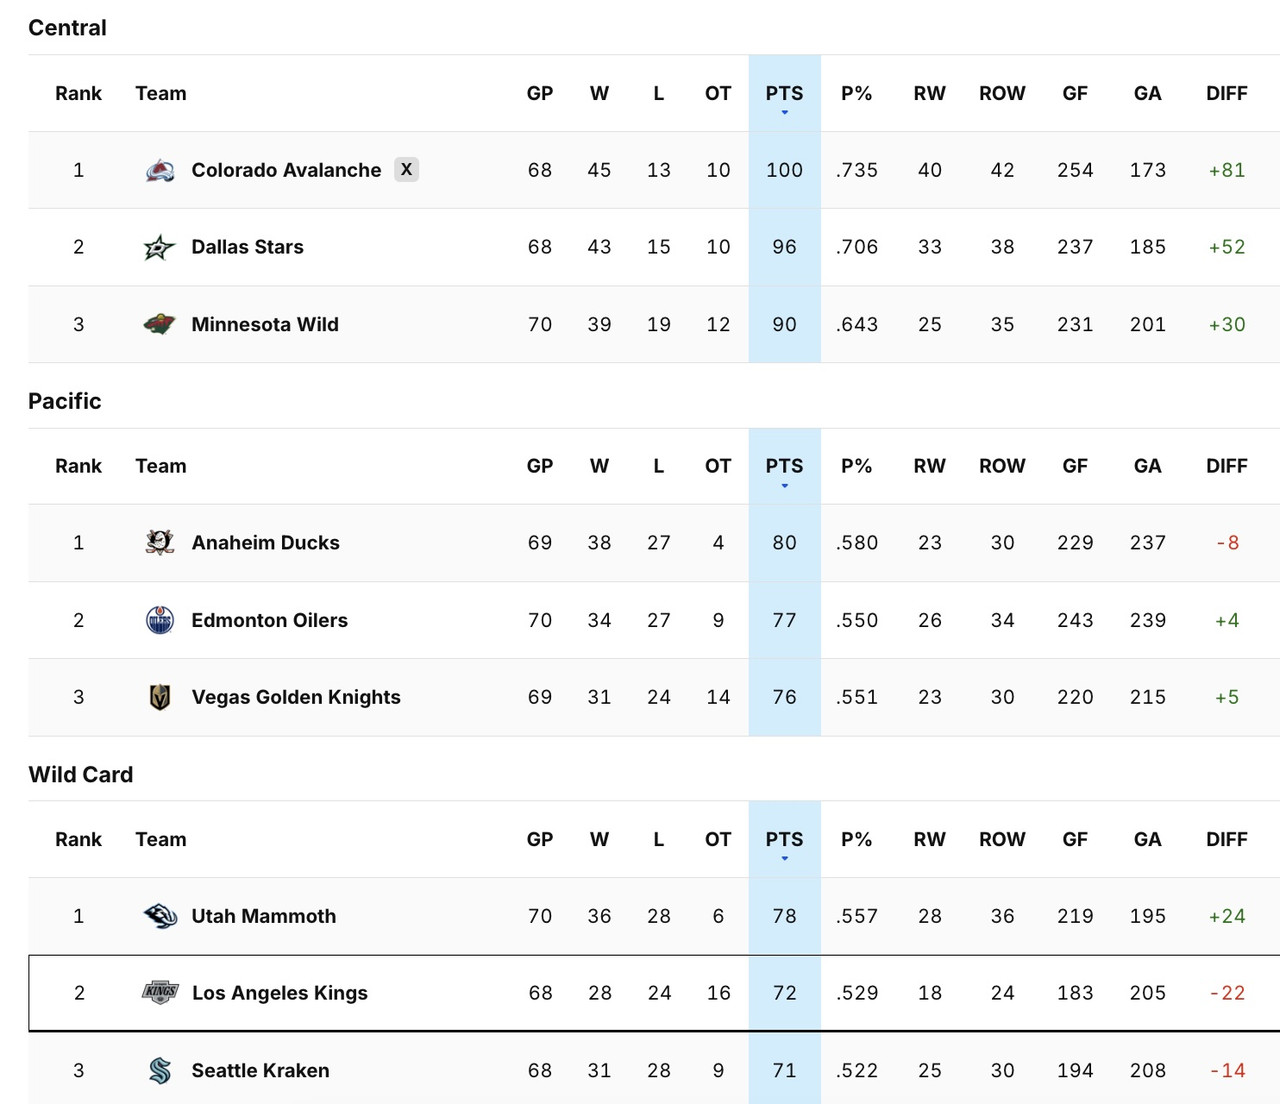
Task: Open the PTS sort arrow in the Pacific table
Action: pos(784,486)
